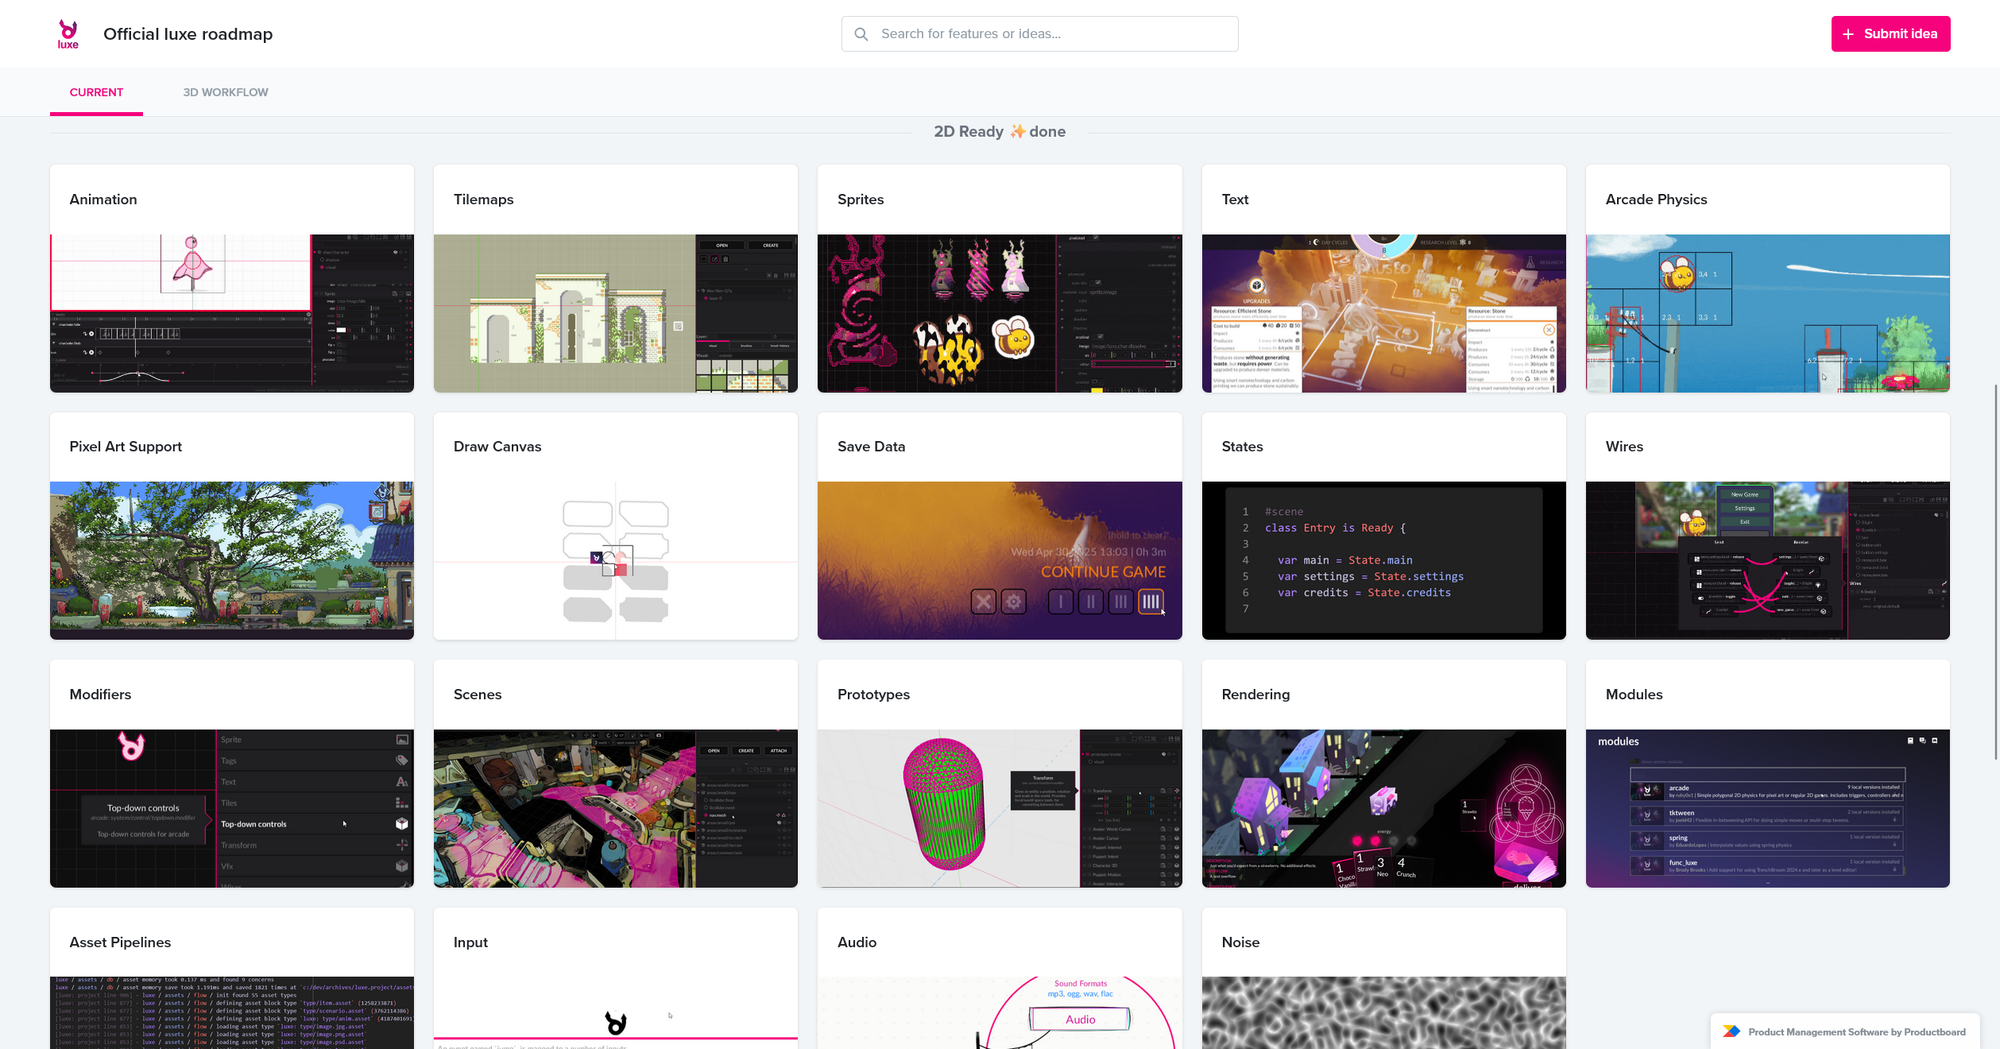2000x1049 pixels.
Task: Click the Asset Pipelines title
Action: [120, 942]
